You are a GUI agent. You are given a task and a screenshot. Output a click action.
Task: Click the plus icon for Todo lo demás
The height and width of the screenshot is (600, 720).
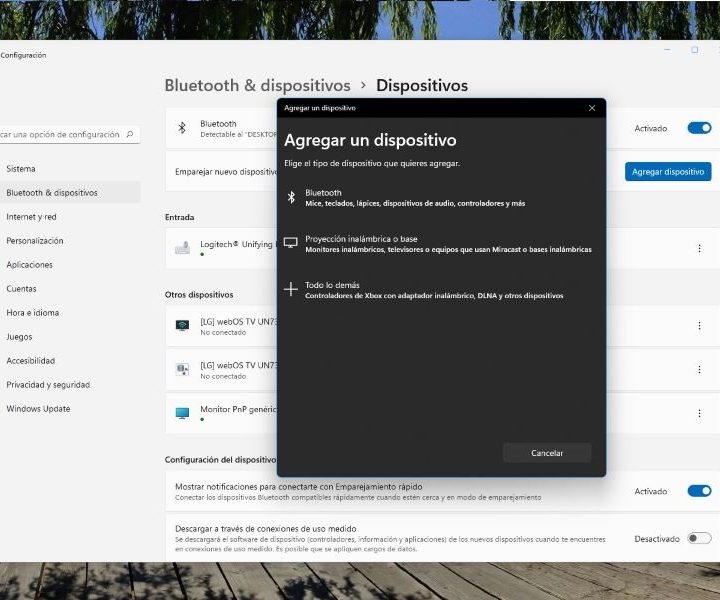(x=291, y=289)
